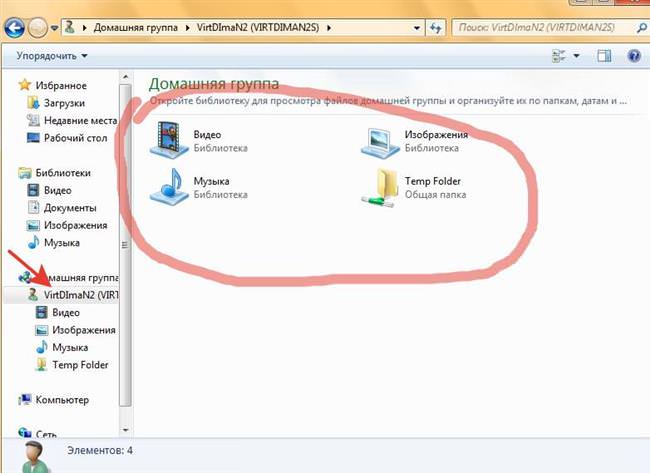The height and width of the screenshot is (473, 650).
Task: Click the Изображения icon under Библиотеки
Action: pyautogui.click(x=33, y=225)
